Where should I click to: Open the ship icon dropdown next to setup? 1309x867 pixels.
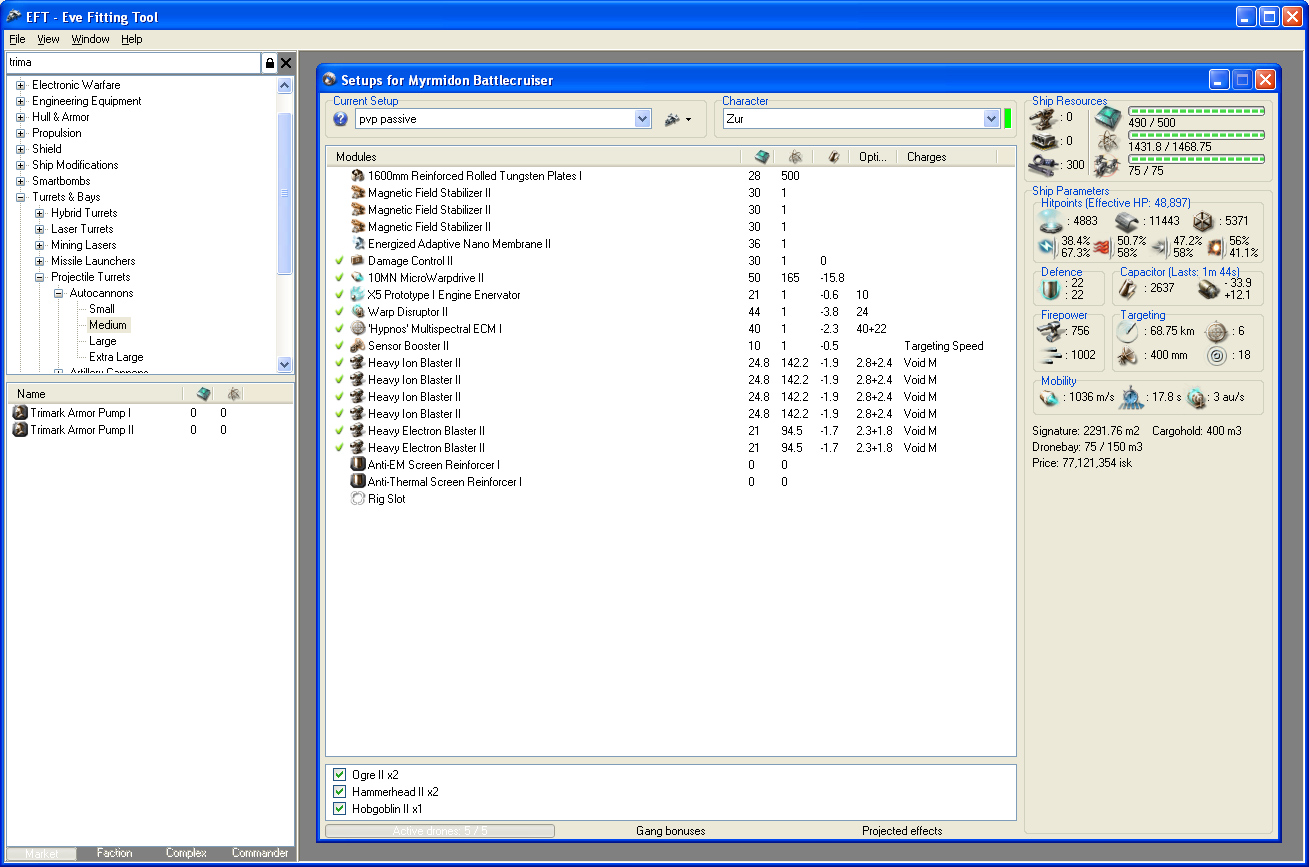[678, 119]
